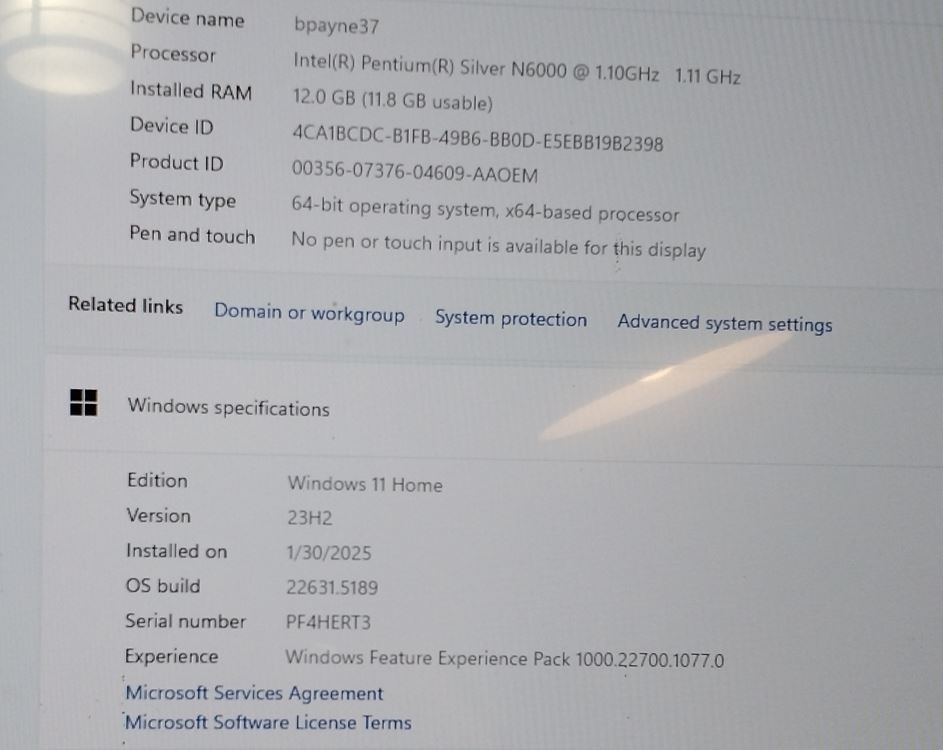Click the Related links label
Image resolution: width=943 pixels, height=750 pixels.
[x=125, y=305]
